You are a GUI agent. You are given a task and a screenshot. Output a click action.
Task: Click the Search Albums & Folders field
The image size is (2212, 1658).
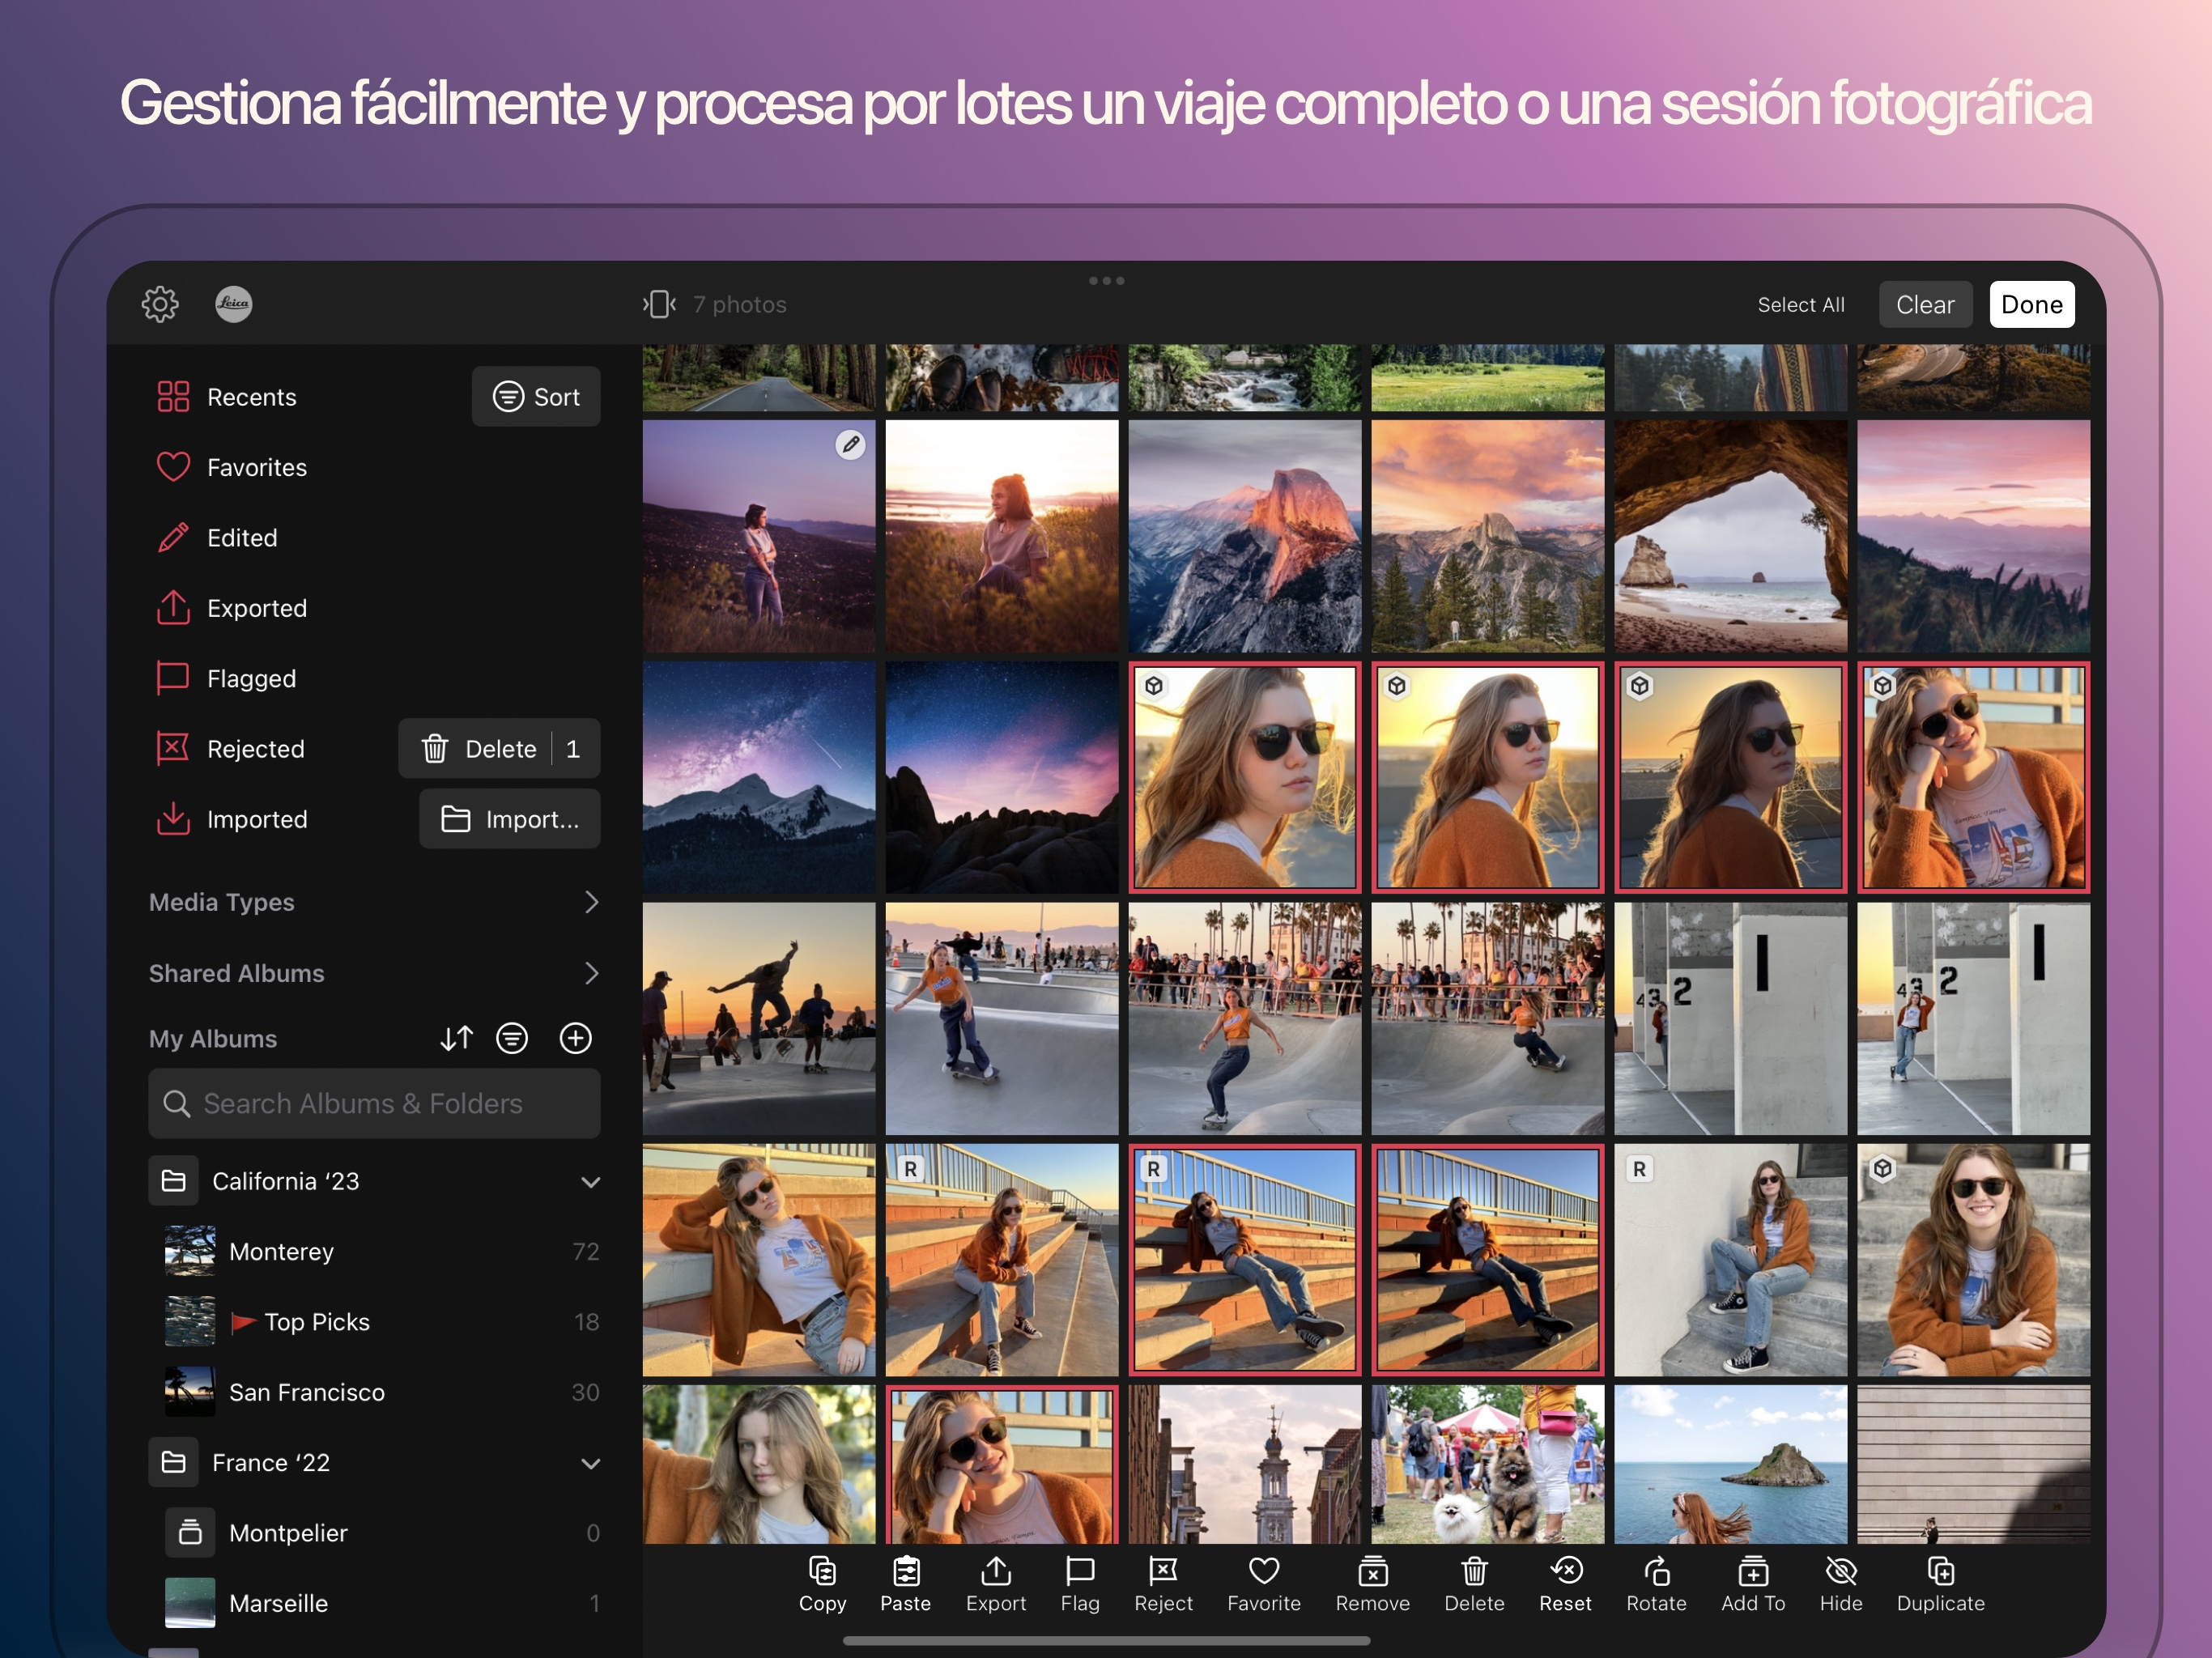[375, 1104]
